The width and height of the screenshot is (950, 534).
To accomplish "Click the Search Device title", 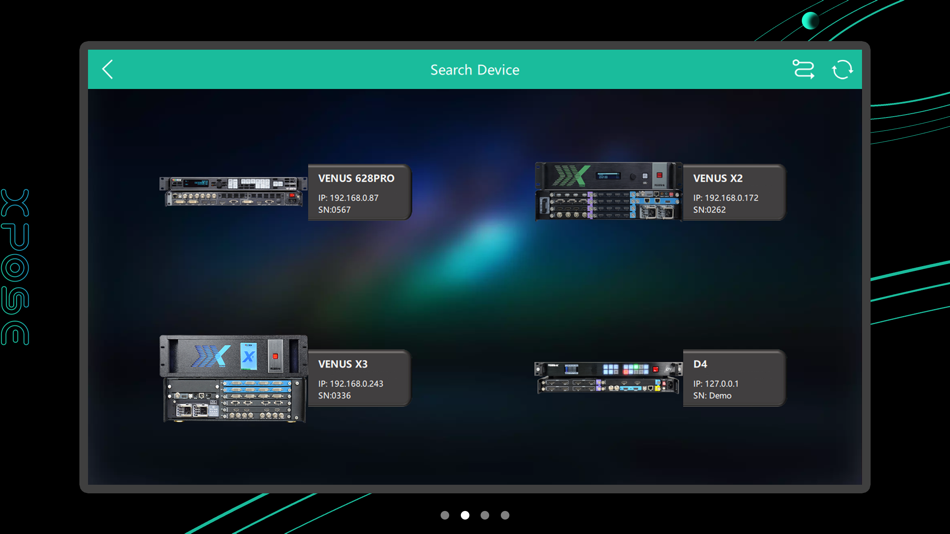I will tap(475, 70).
